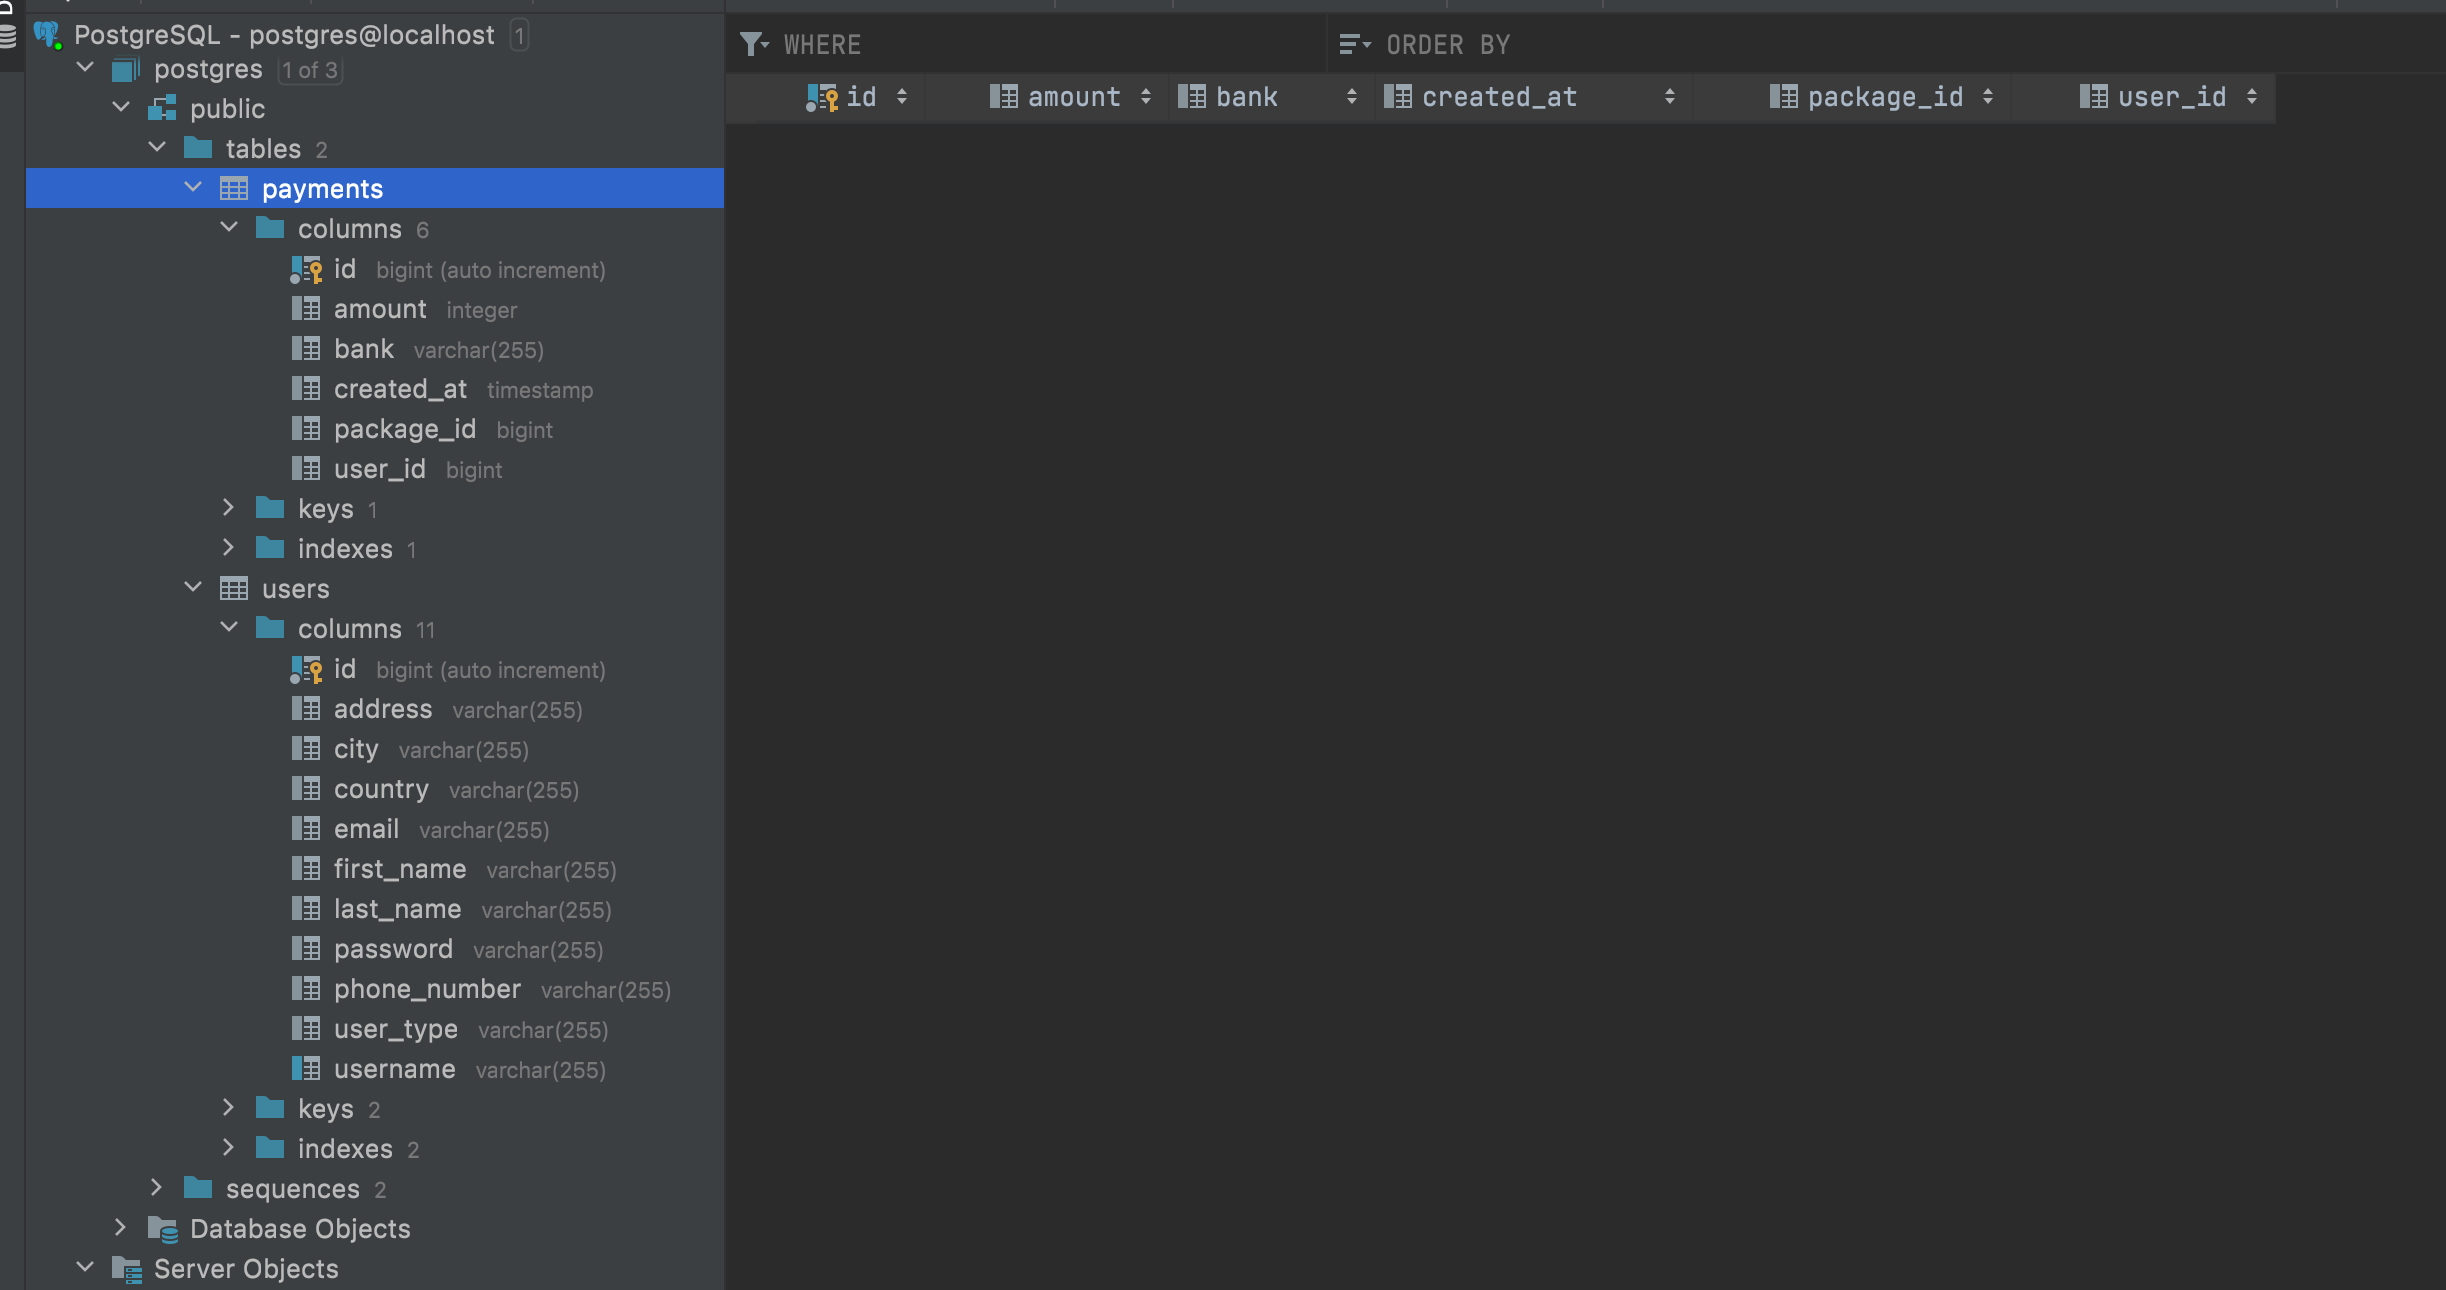The height and width of the screenshot is (1290, 2446).
Task: Toggle sort direction on the user_id column
Action: (x=2253, y=96)
